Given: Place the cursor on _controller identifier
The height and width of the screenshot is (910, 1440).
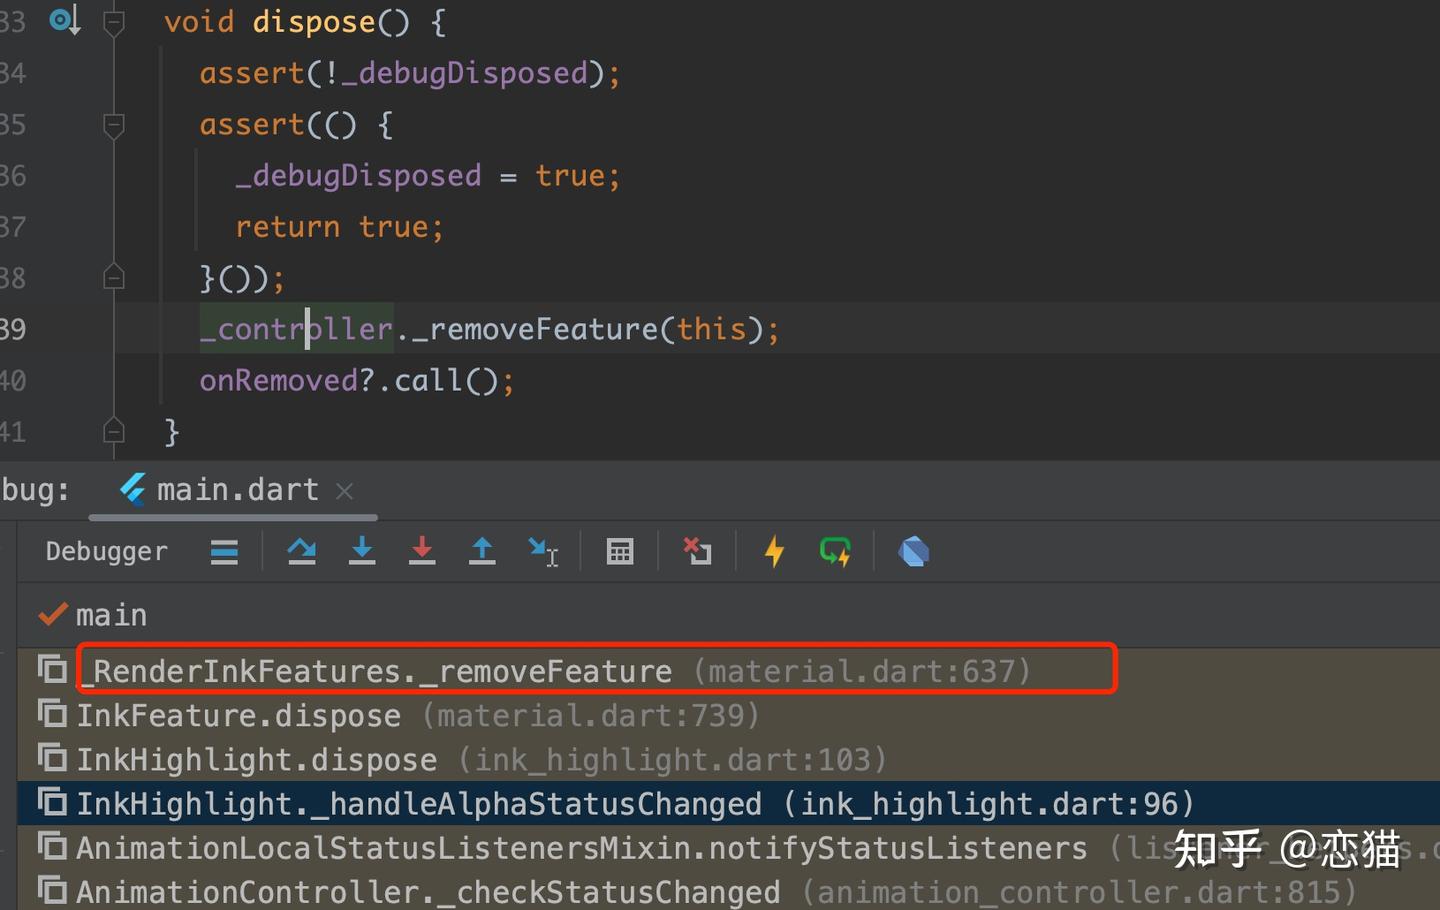Looking at the screenshot, I should tap(297, 329).
